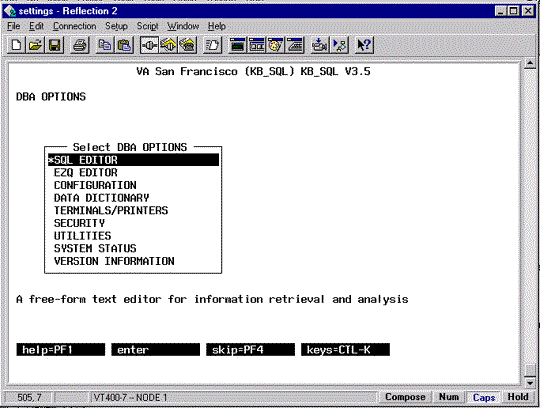Viewport: 540px width, 408px height.
Task: Open terminal setup monitor icon
Action: (238, 45)
